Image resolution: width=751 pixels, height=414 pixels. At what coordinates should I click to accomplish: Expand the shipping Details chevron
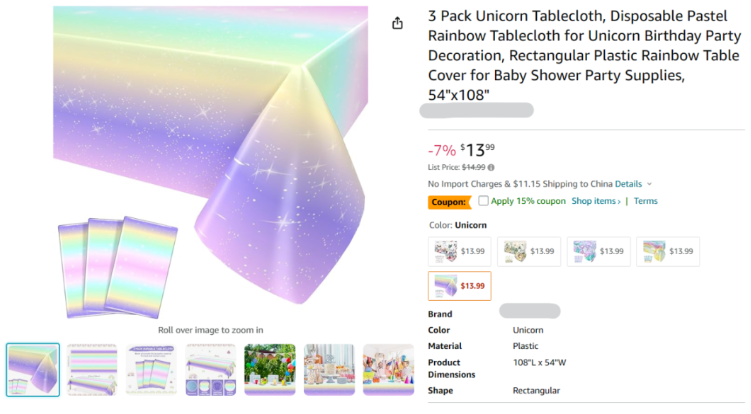click(649, 184)
